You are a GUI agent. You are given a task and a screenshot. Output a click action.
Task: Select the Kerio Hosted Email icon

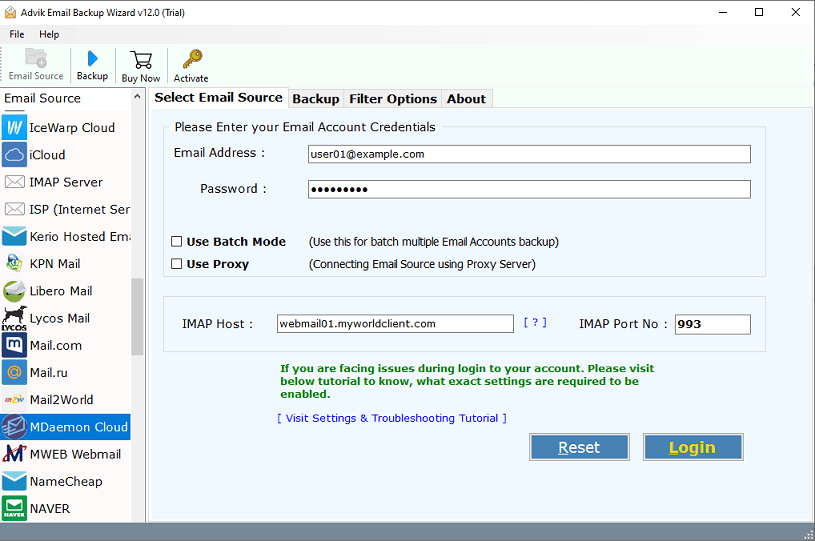point(14,236)
